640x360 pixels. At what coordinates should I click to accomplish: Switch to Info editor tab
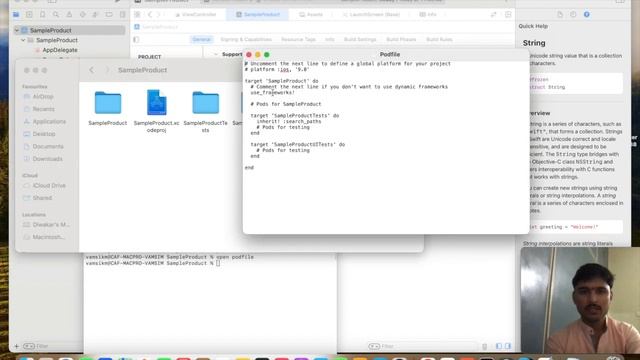tap(428, 15)
